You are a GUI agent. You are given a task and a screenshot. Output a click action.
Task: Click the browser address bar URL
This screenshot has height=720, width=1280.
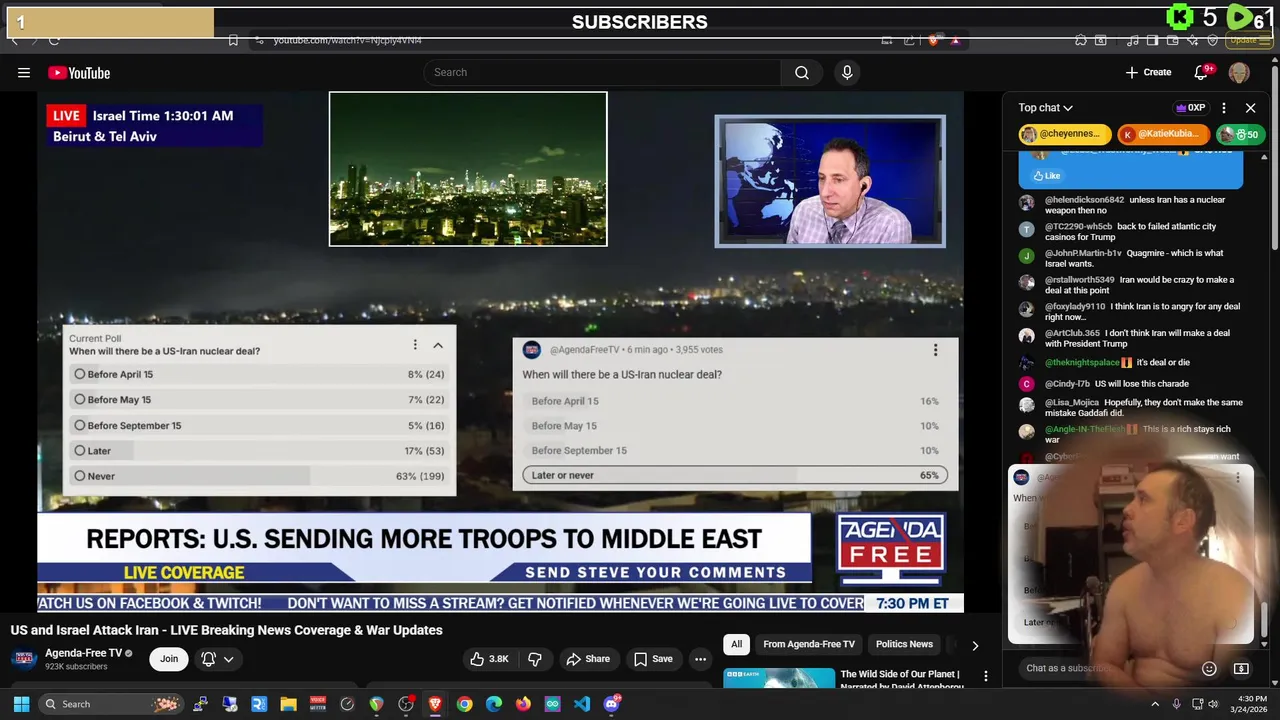347,40
